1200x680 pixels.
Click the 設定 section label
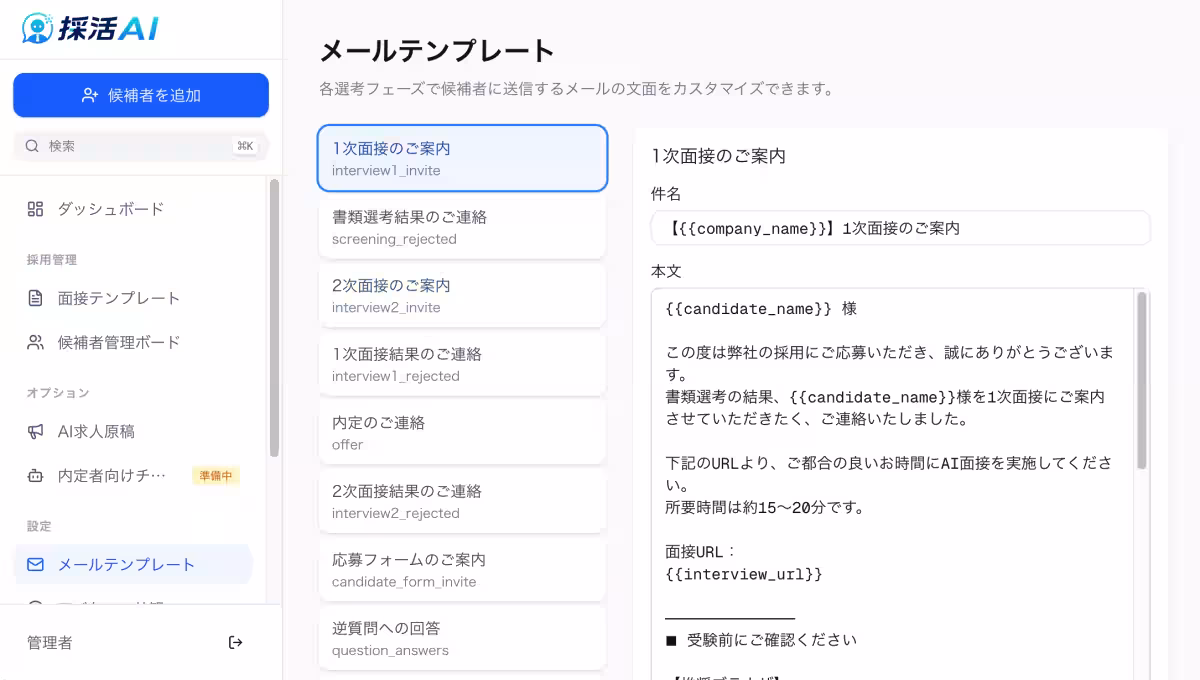coord(39,526)
